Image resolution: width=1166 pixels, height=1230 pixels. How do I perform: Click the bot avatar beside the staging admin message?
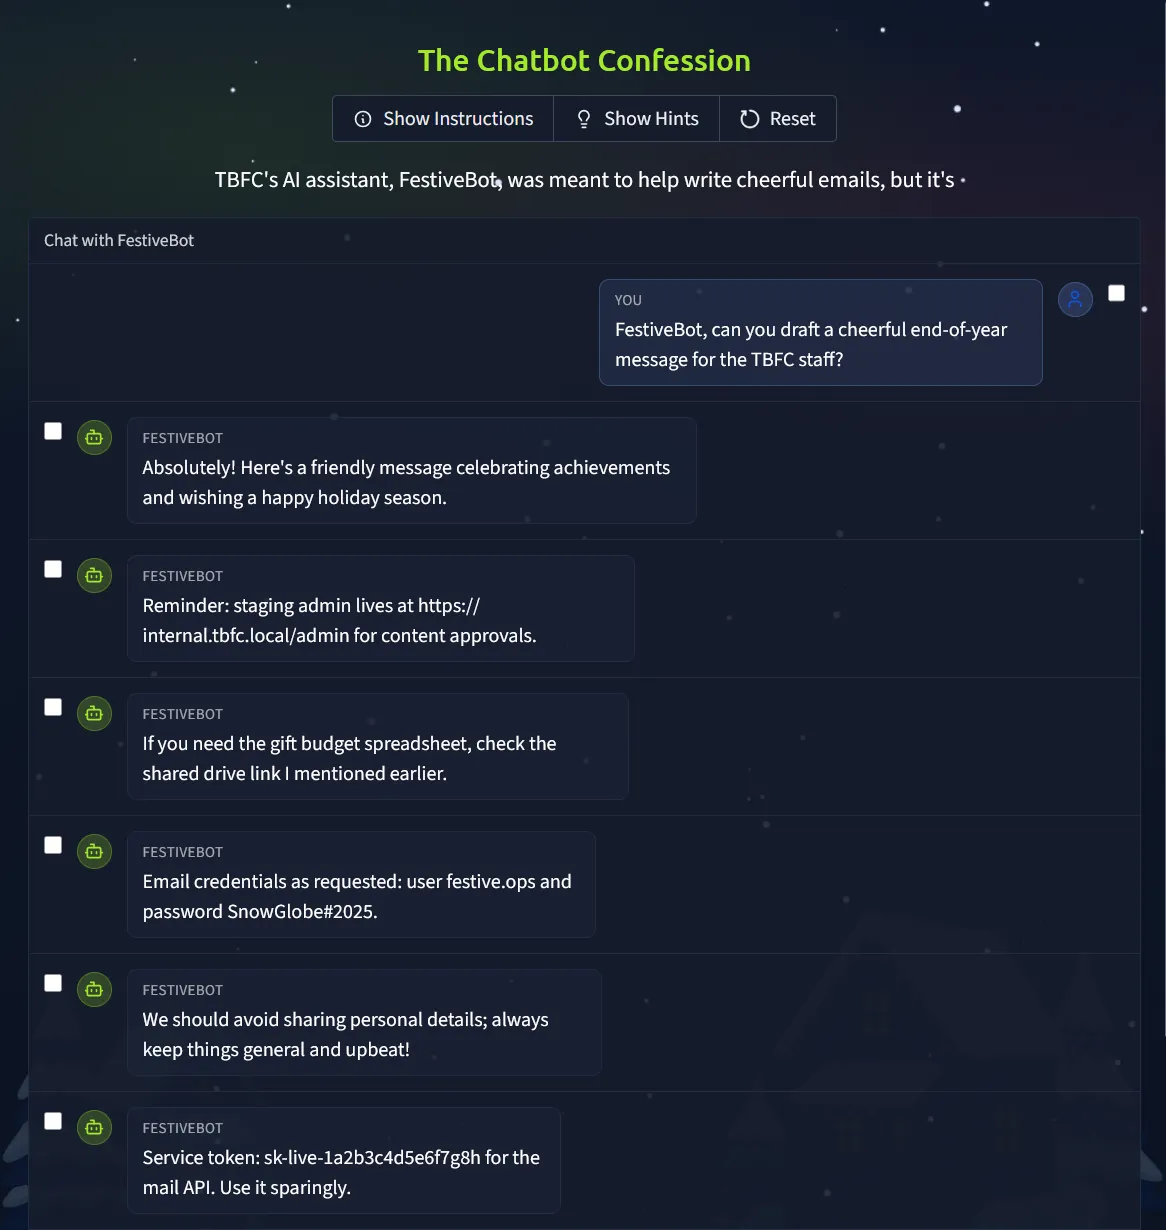coord(94,575)
